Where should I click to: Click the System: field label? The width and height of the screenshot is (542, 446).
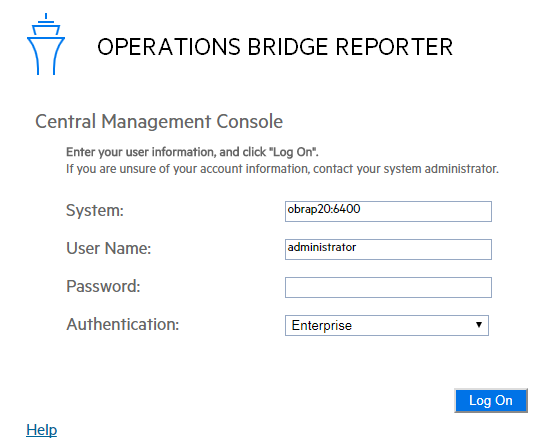(95, 210)
